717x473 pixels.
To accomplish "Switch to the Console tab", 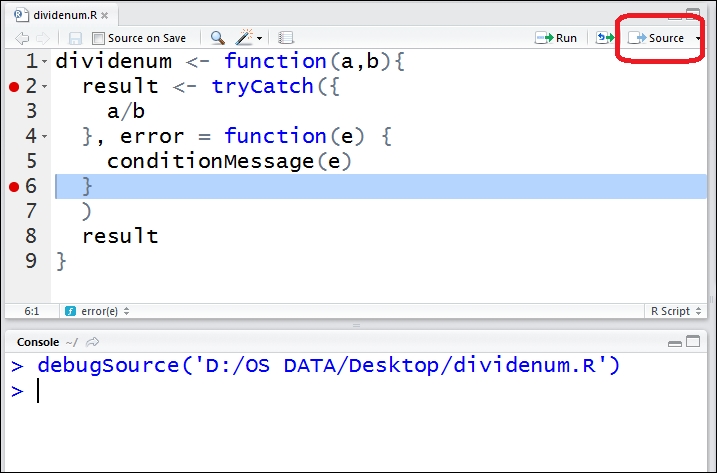I will 38,342.
